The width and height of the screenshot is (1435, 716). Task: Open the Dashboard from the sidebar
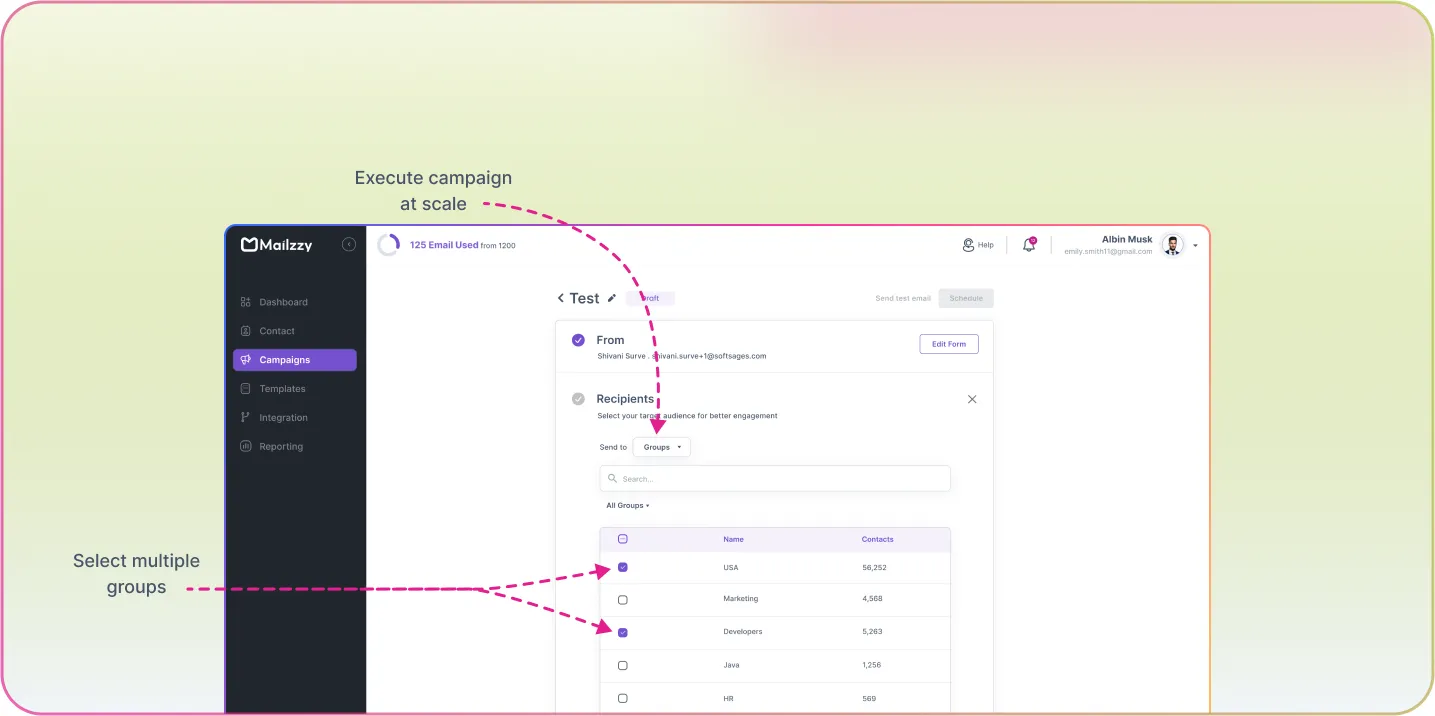coord(283,301)
